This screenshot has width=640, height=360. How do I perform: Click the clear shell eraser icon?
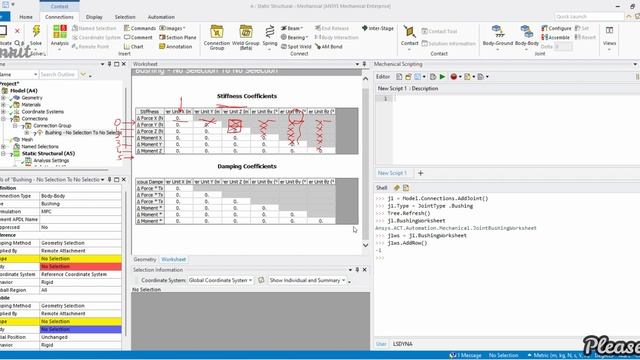click(396, 188)
